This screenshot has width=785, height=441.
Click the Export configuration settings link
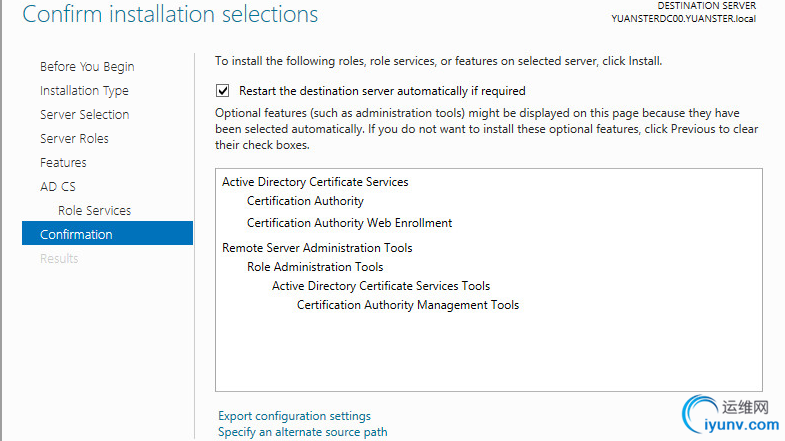[x=294, y=416]
